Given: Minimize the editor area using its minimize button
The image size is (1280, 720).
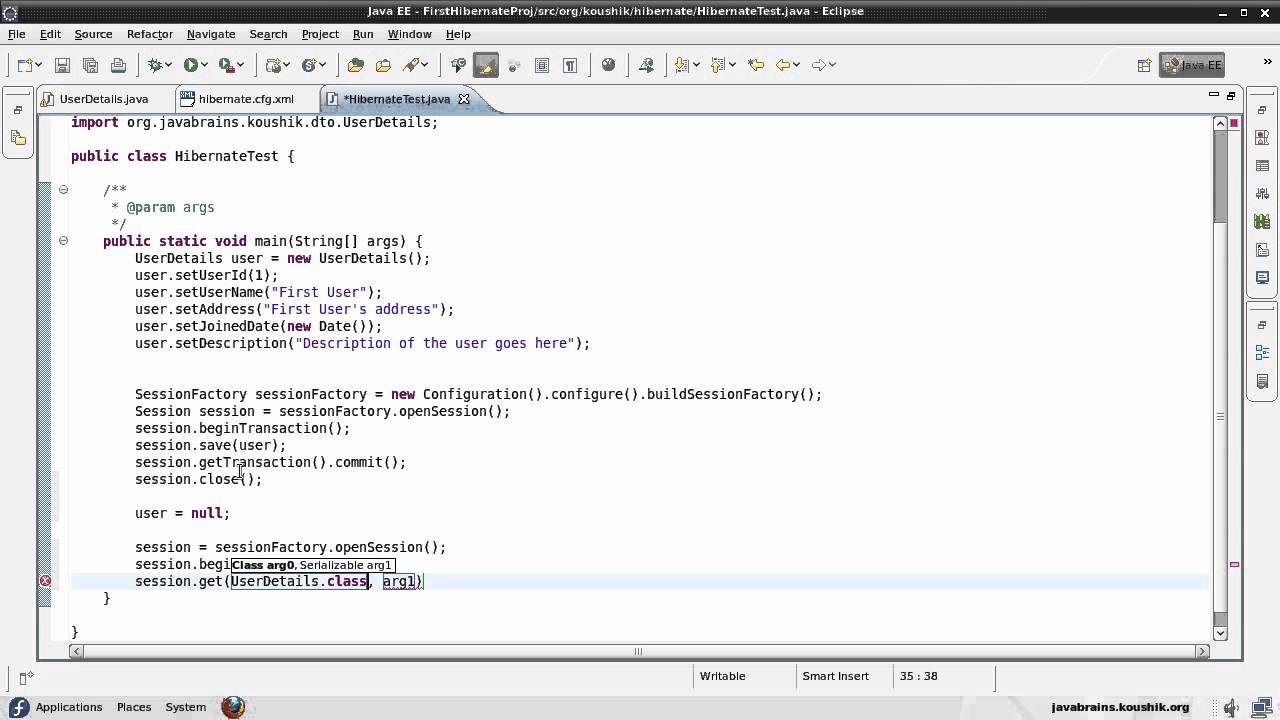Looking at the screenshot, I should [1213, 96].
